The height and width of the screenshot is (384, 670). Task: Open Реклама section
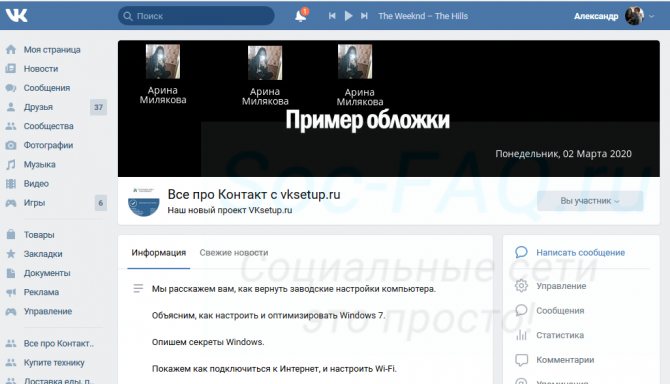41,292
